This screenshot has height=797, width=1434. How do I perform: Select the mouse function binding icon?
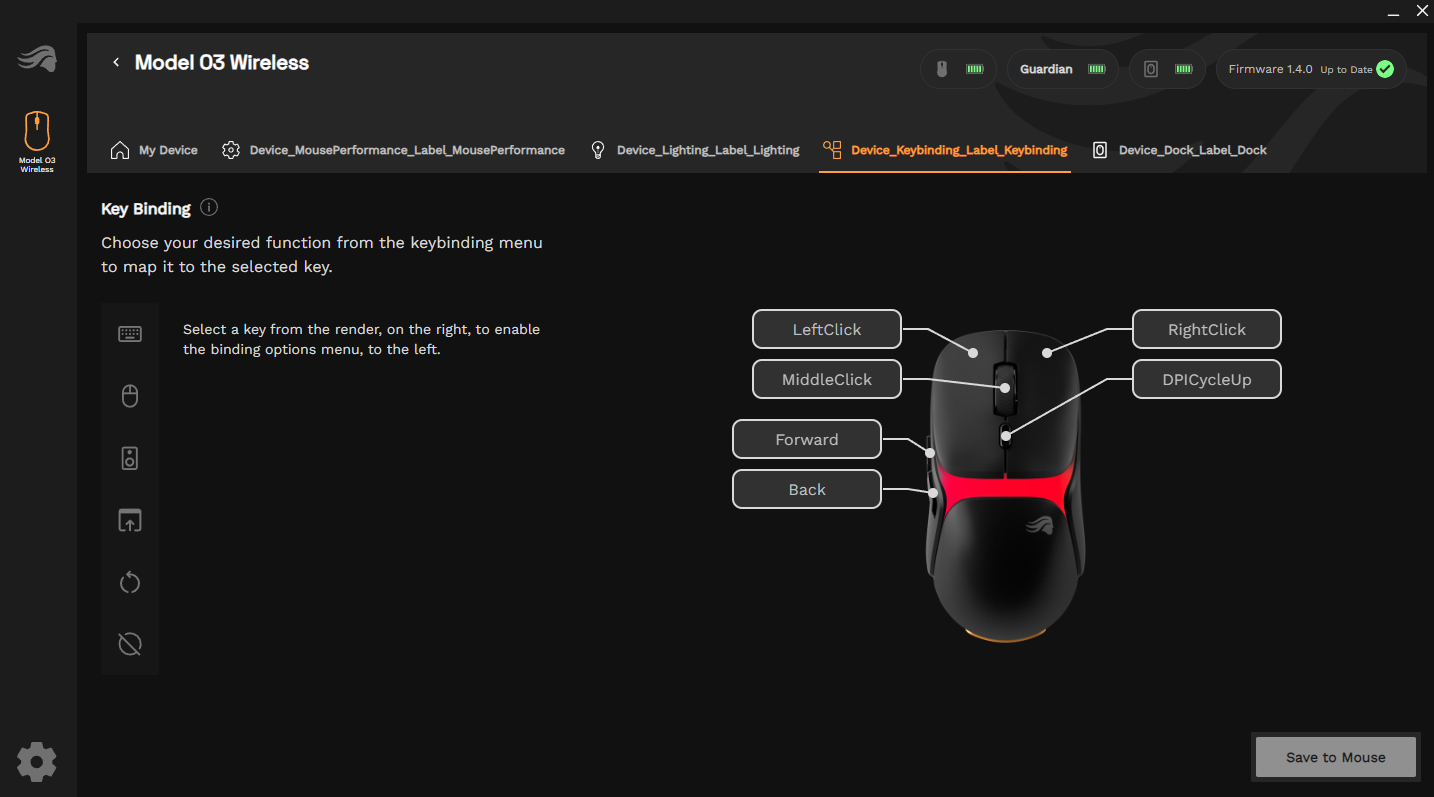click(130, 397)
